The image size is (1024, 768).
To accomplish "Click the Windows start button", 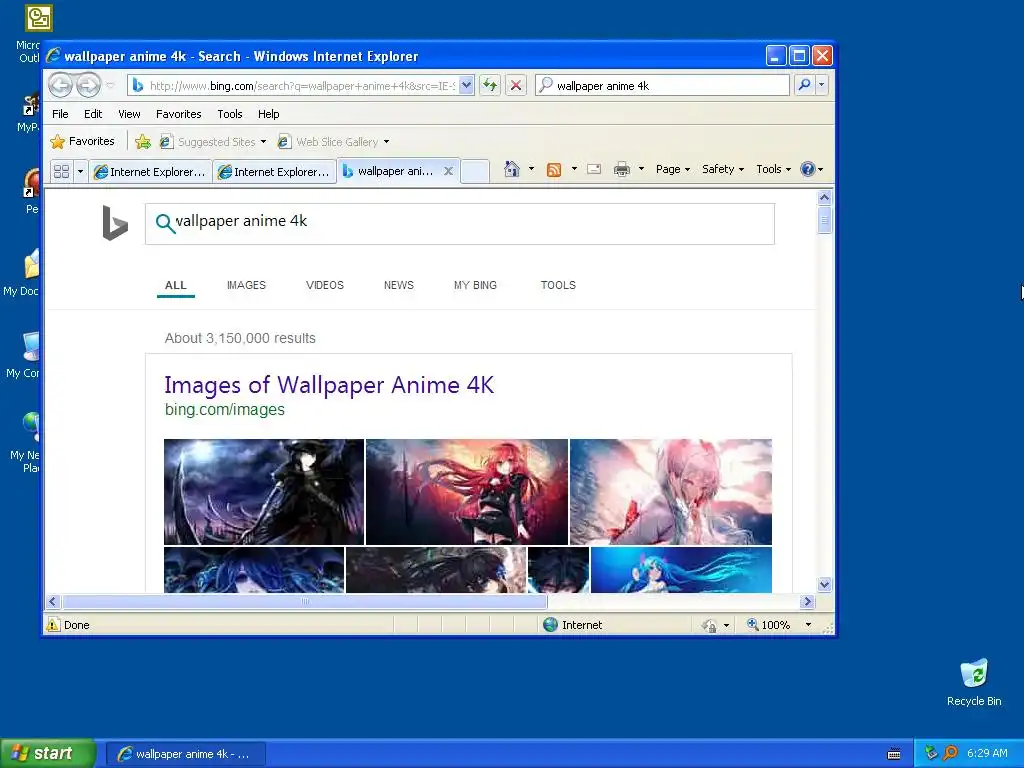I will [x=47, y=753].
